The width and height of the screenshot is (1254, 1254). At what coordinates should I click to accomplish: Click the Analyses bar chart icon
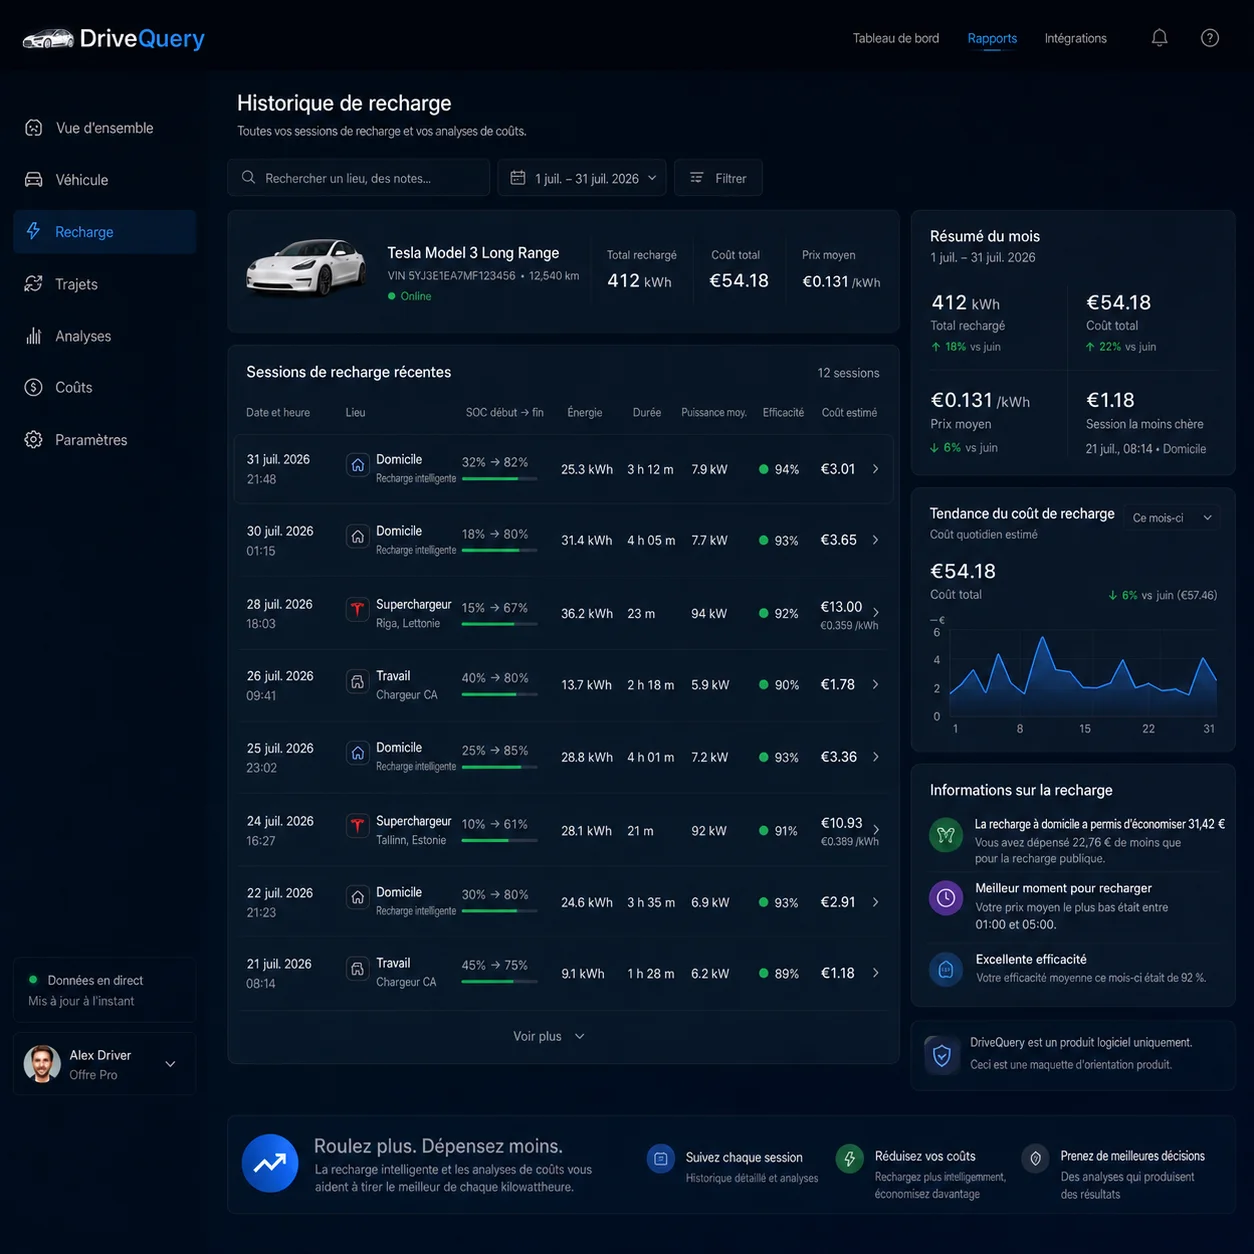coord(34,336)
